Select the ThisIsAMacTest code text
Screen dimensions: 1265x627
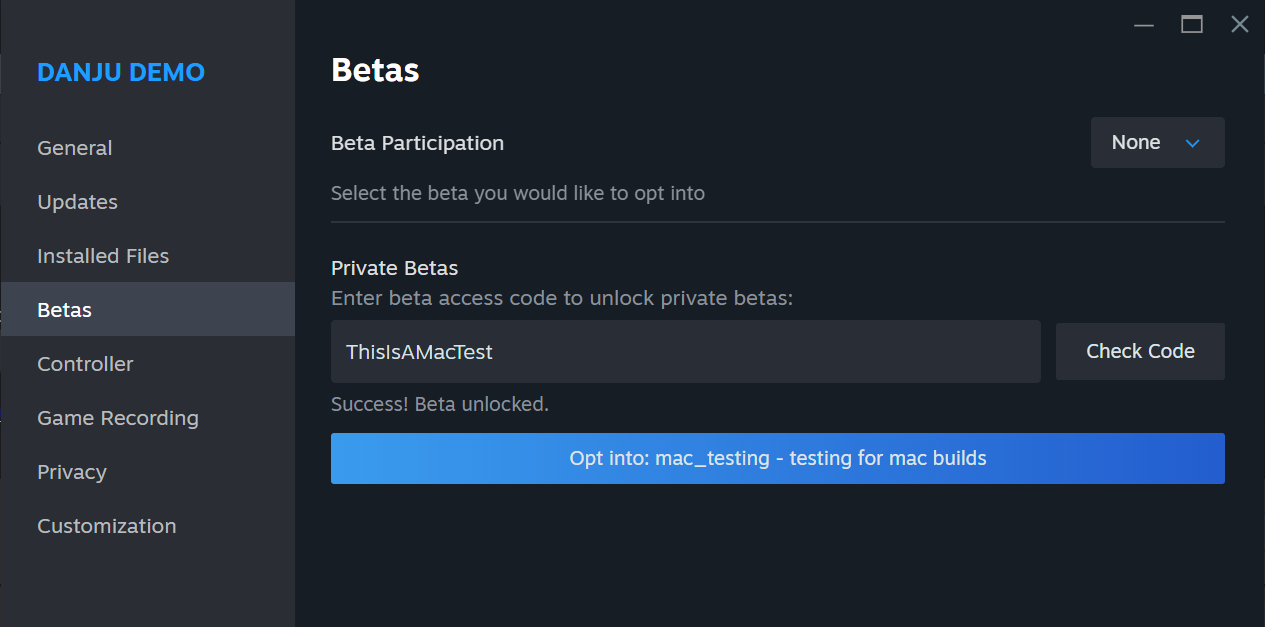point(418,351)
